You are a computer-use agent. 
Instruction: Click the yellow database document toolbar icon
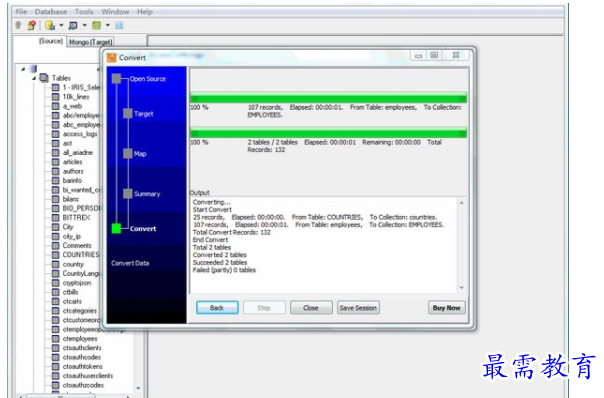pos(50,25)
